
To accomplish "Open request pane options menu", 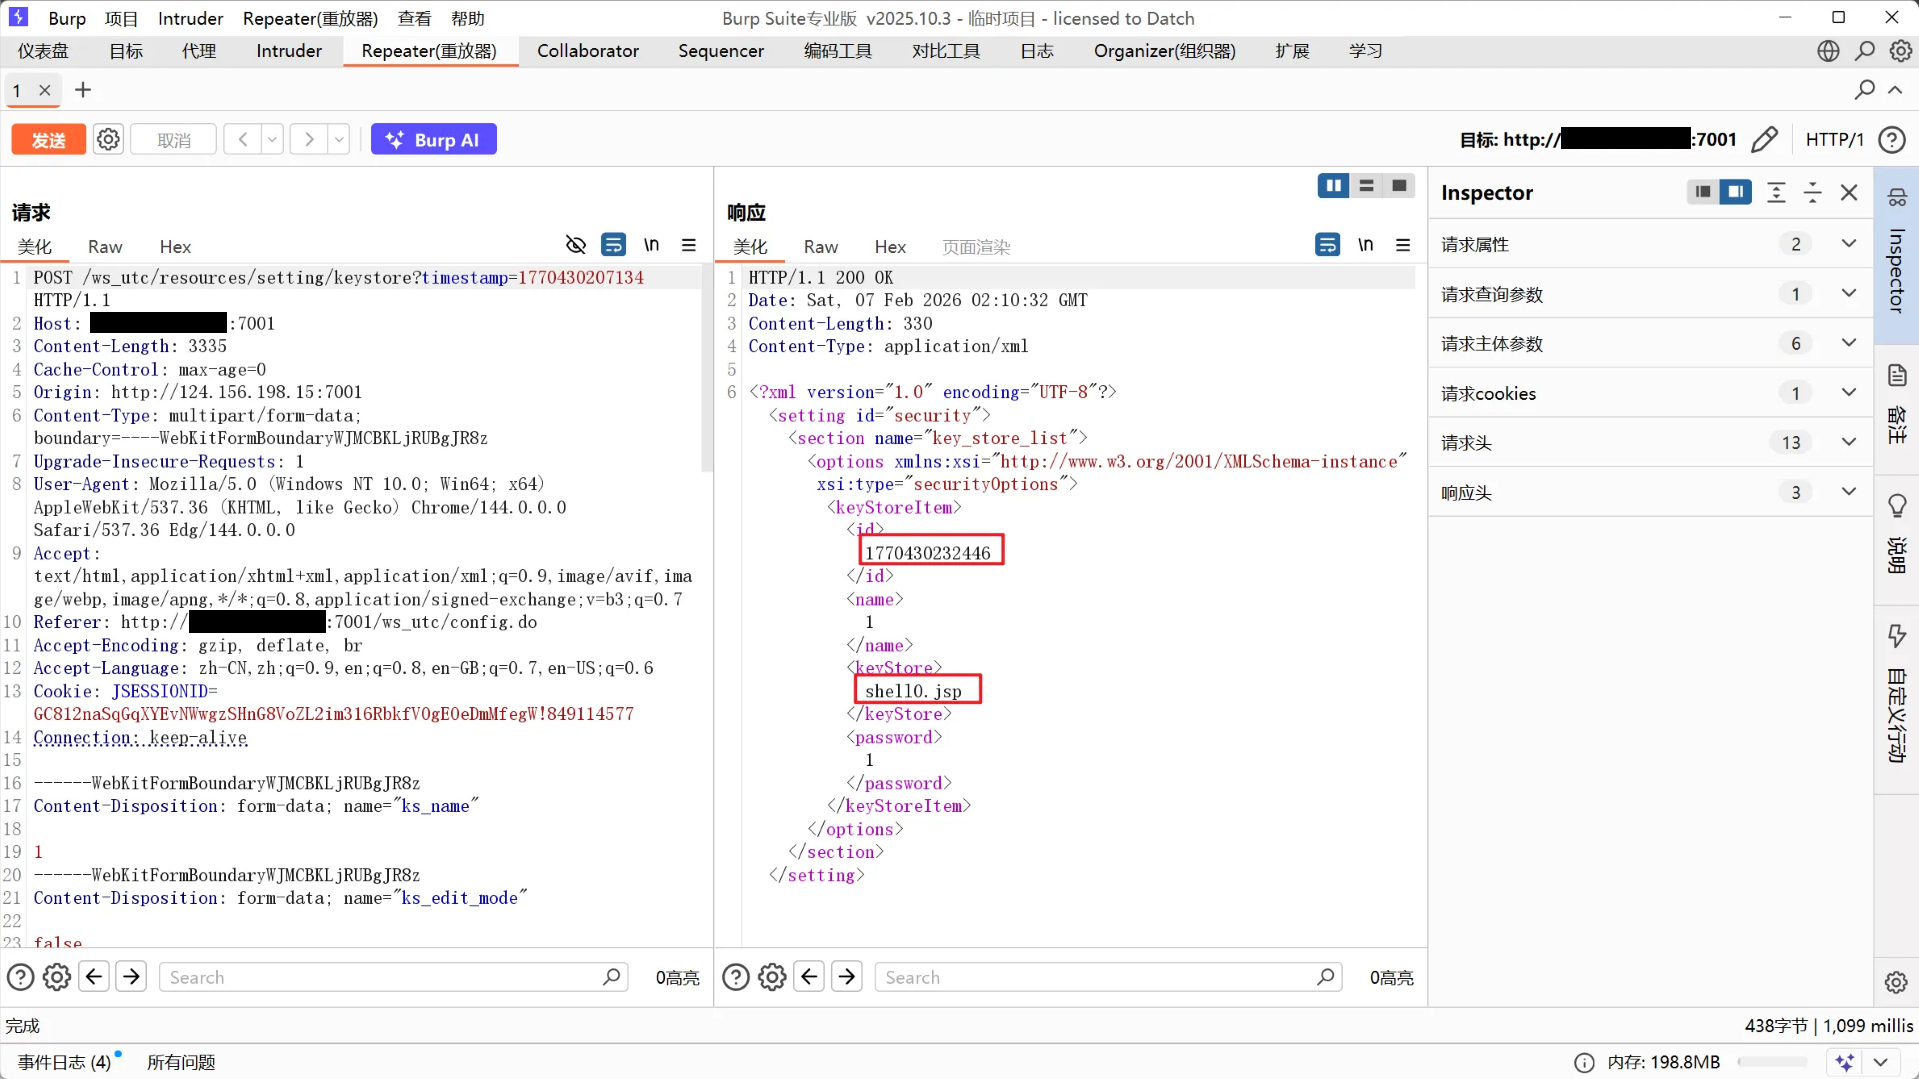I will 689,245.
